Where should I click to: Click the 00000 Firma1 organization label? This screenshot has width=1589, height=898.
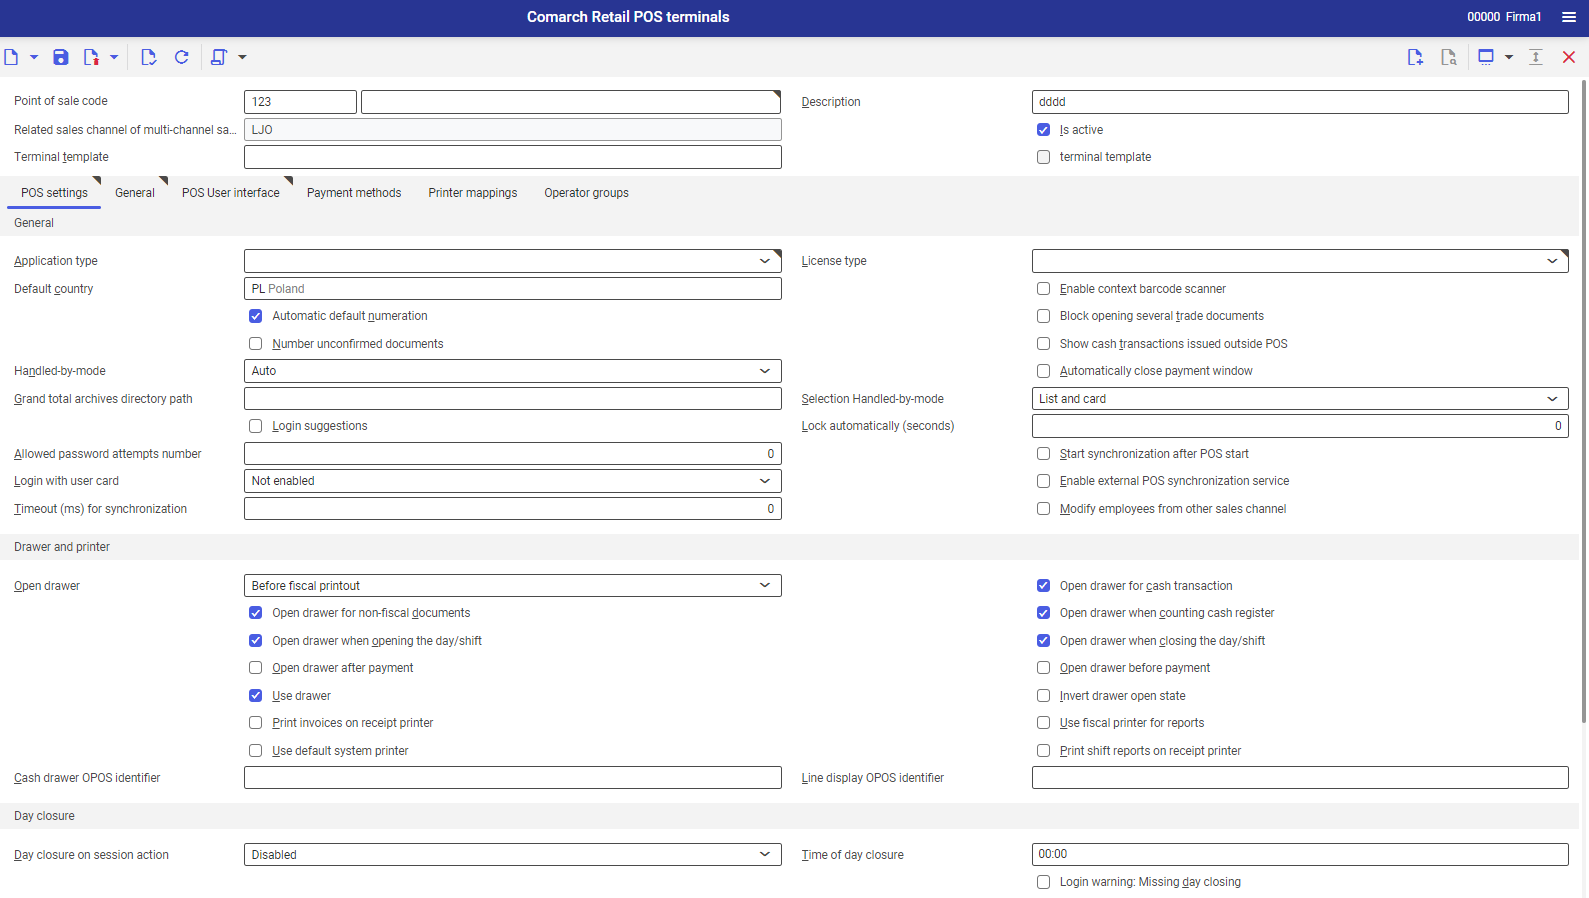pos(1504,17)
